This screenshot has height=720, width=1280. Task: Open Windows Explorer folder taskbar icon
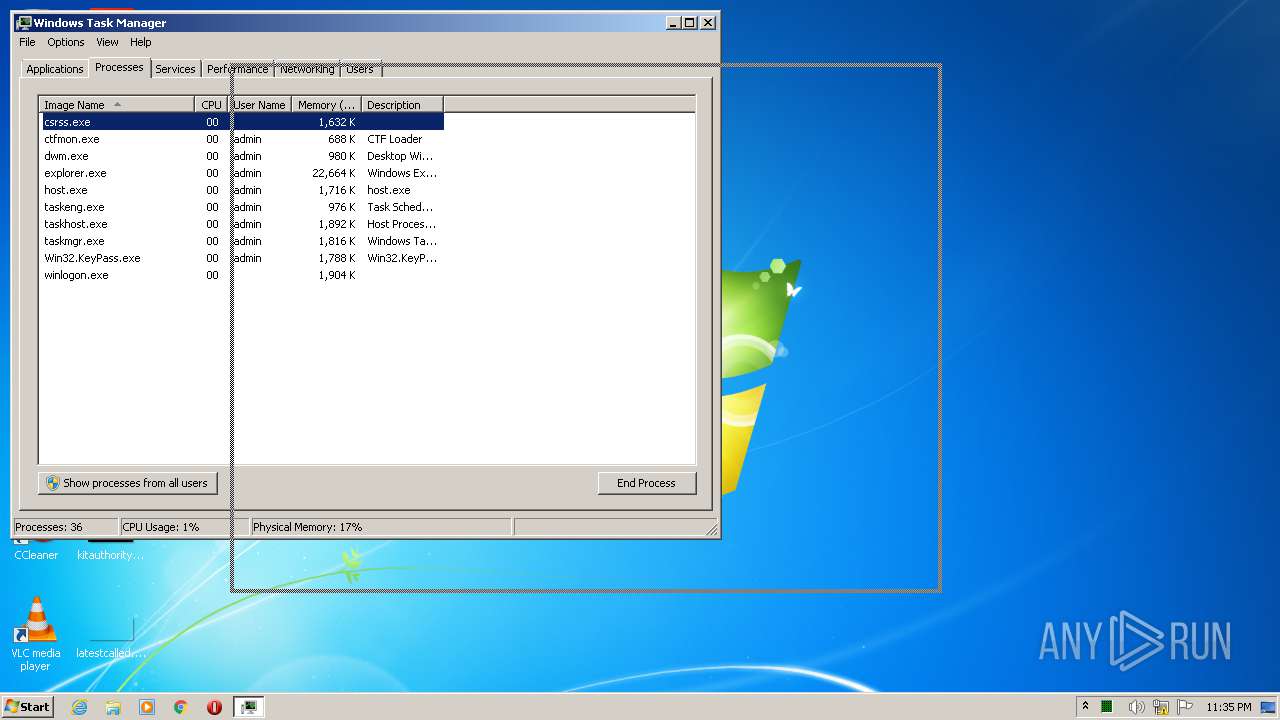[113, 707]
